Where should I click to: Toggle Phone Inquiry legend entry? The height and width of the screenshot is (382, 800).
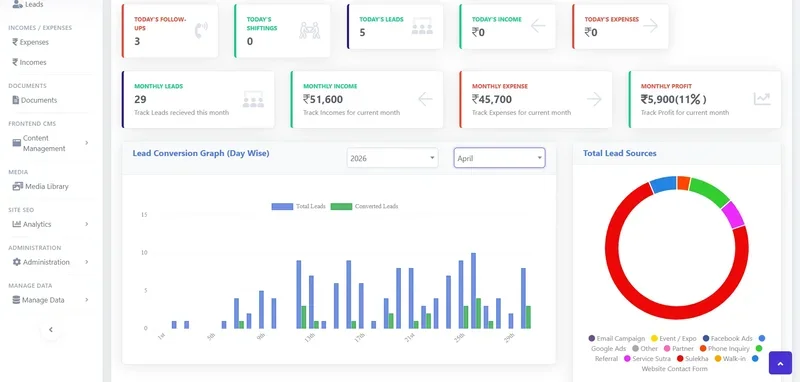pyautogui.click(x=724, y=348)
